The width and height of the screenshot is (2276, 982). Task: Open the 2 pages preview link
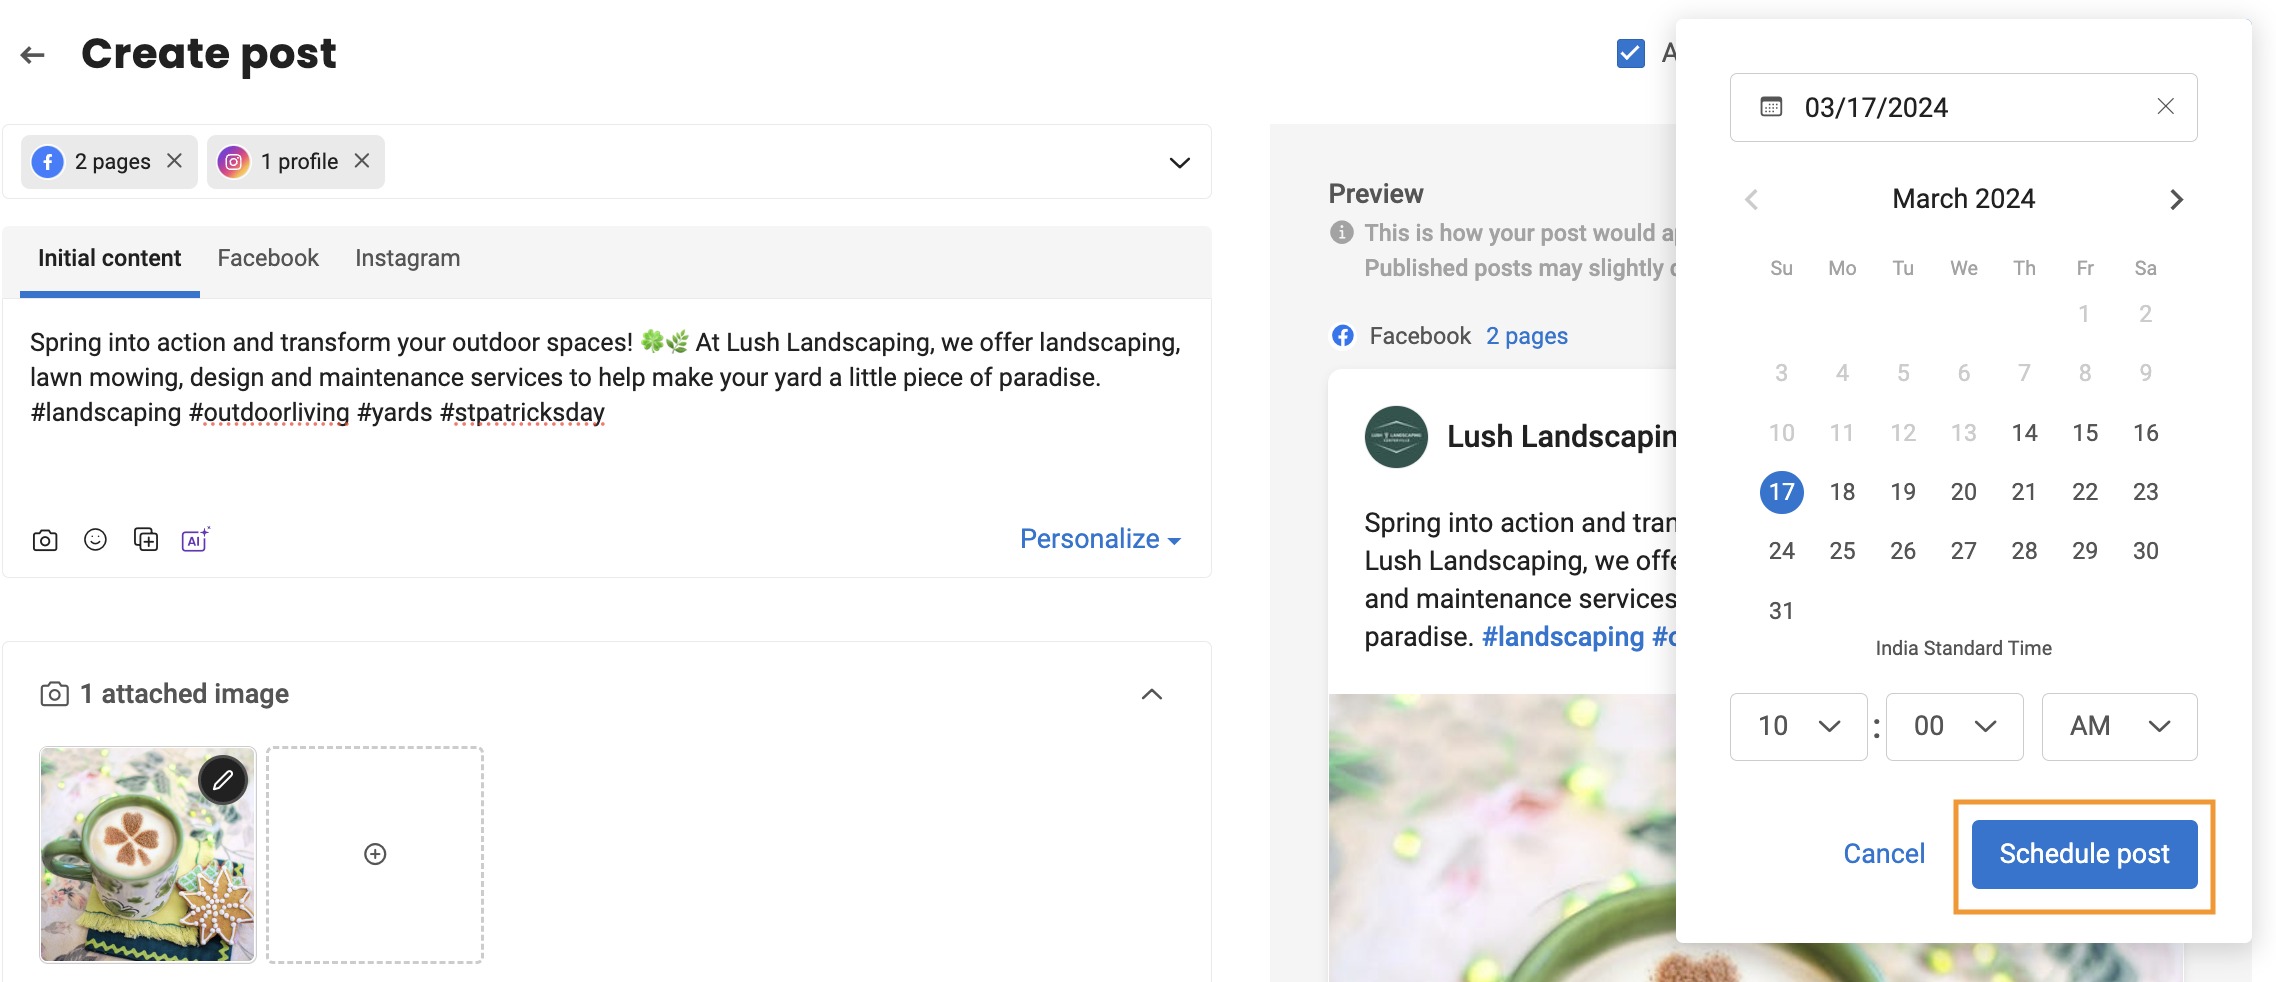click(x=1527, y=336)
